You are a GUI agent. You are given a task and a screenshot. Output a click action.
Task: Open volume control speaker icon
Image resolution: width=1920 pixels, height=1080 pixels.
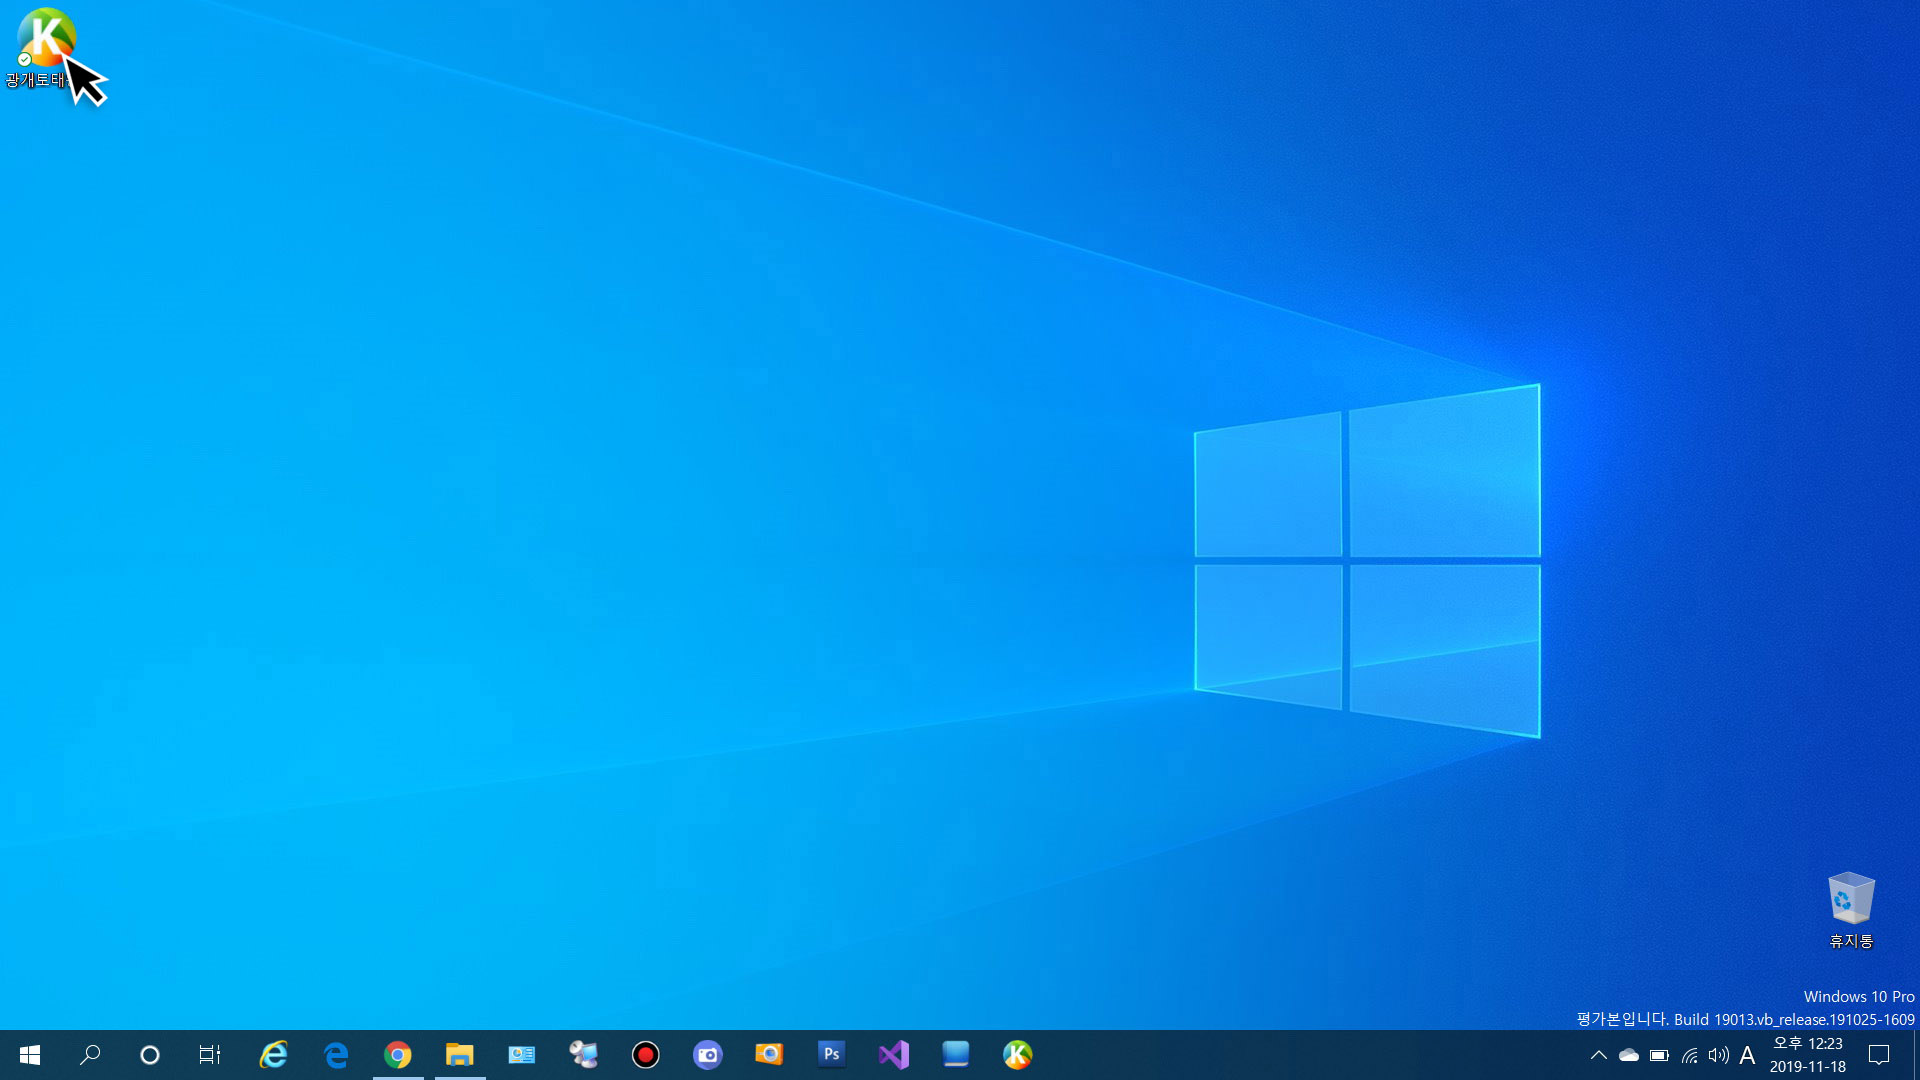tap(1718, 1055)
